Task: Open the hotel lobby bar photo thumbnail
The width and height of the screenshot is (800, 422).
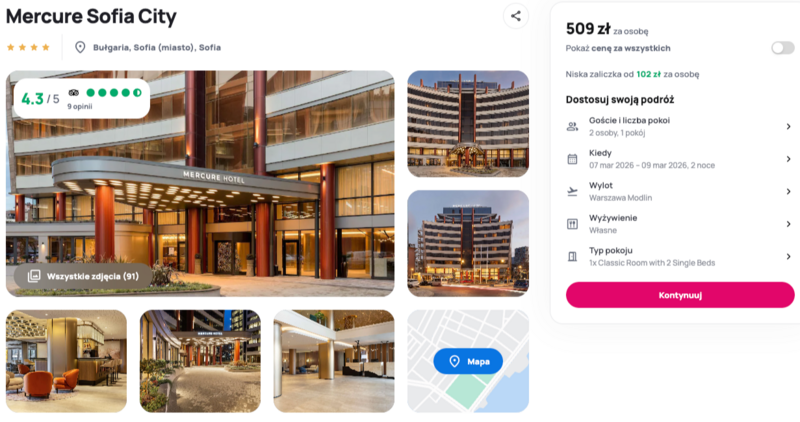Action: (66, 361)
